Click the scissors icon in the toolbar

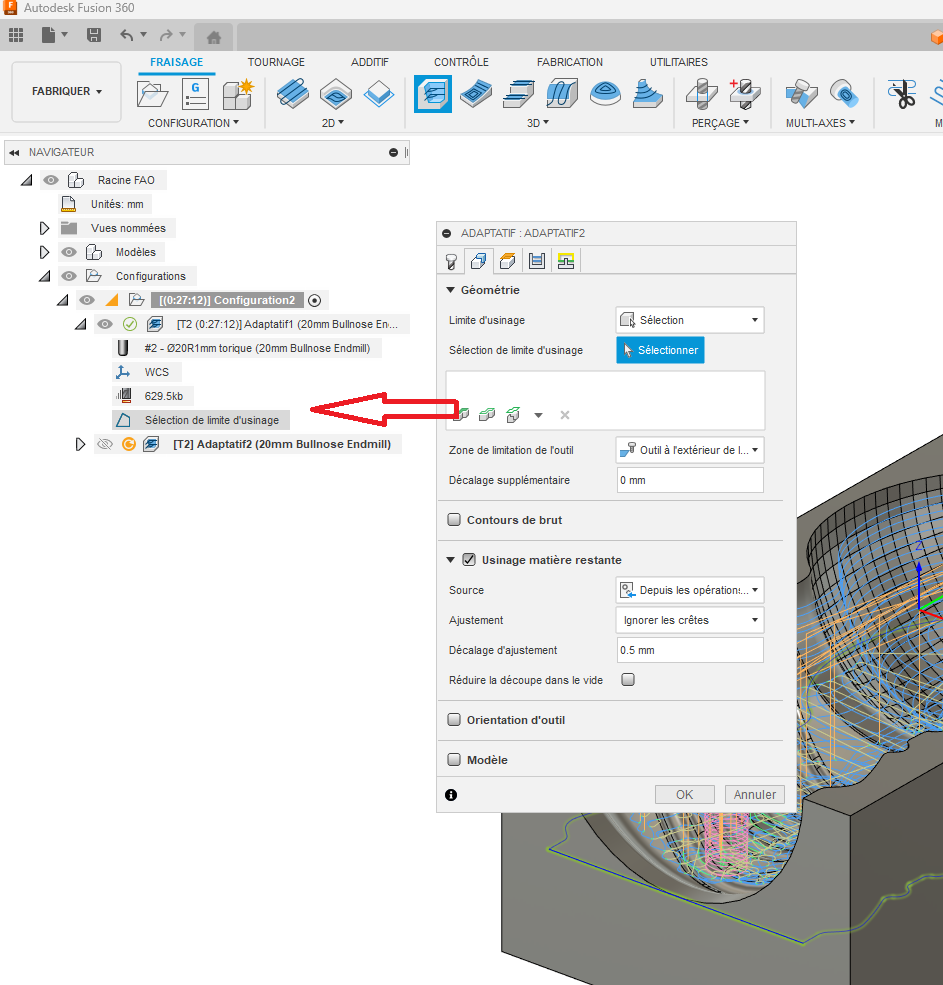901,95
